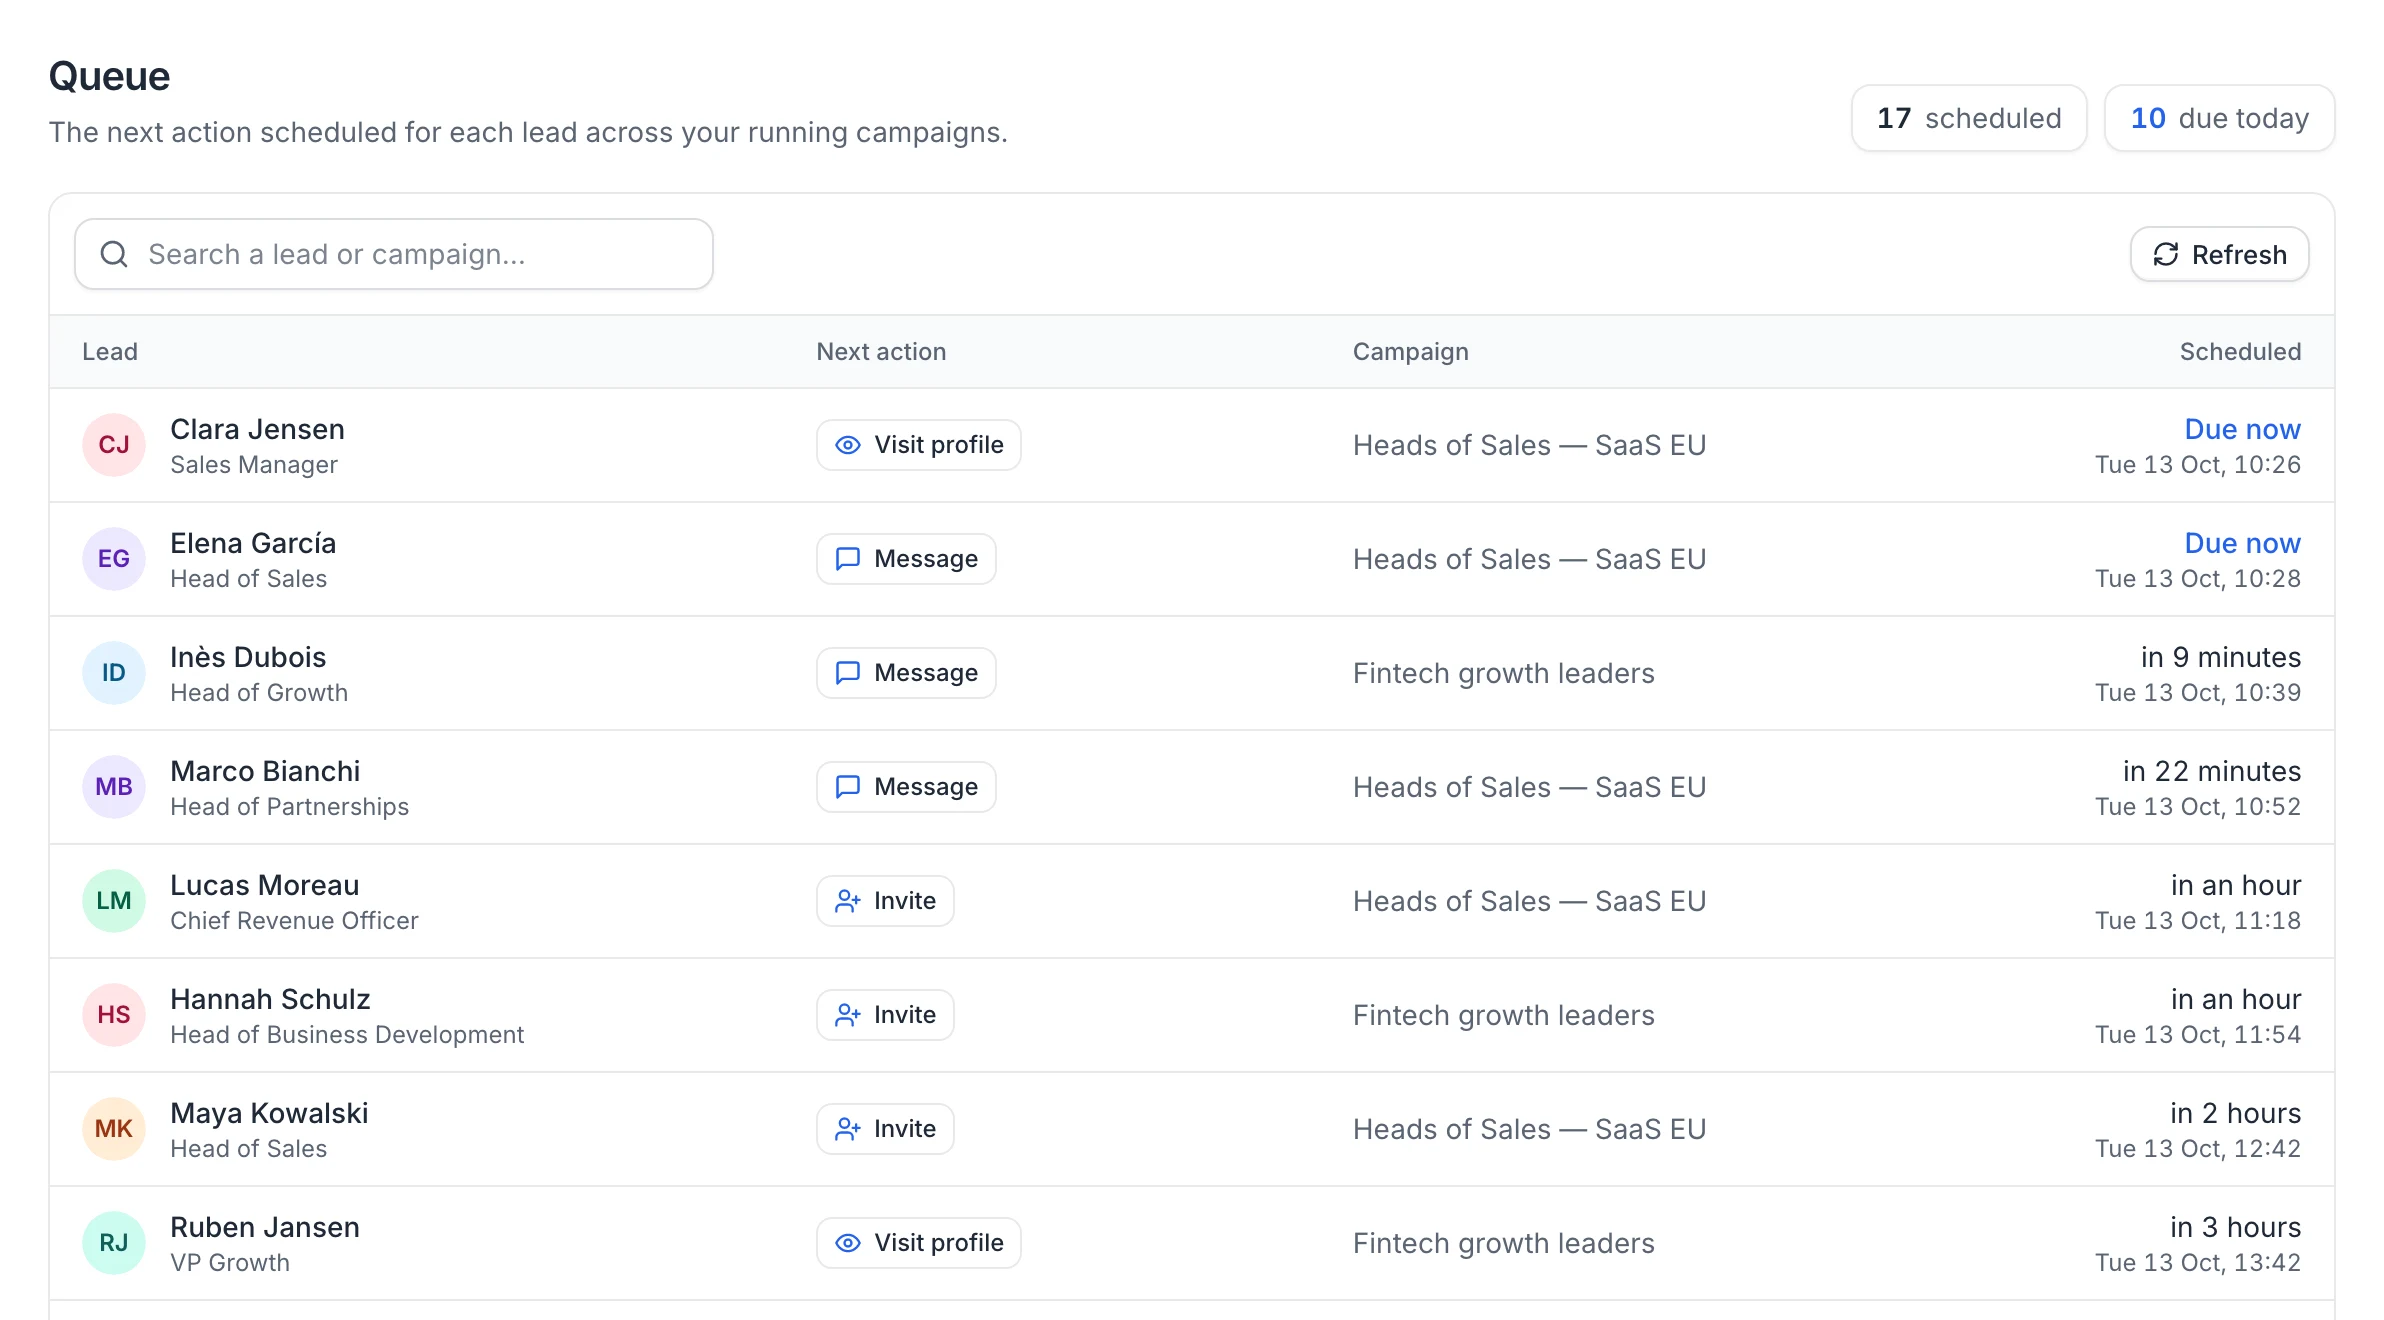Viewport: 2384px width, 1320px height.
Task: Click the eye icon in Ruben Jansen's row
Action: click(x=848, y=1243)
